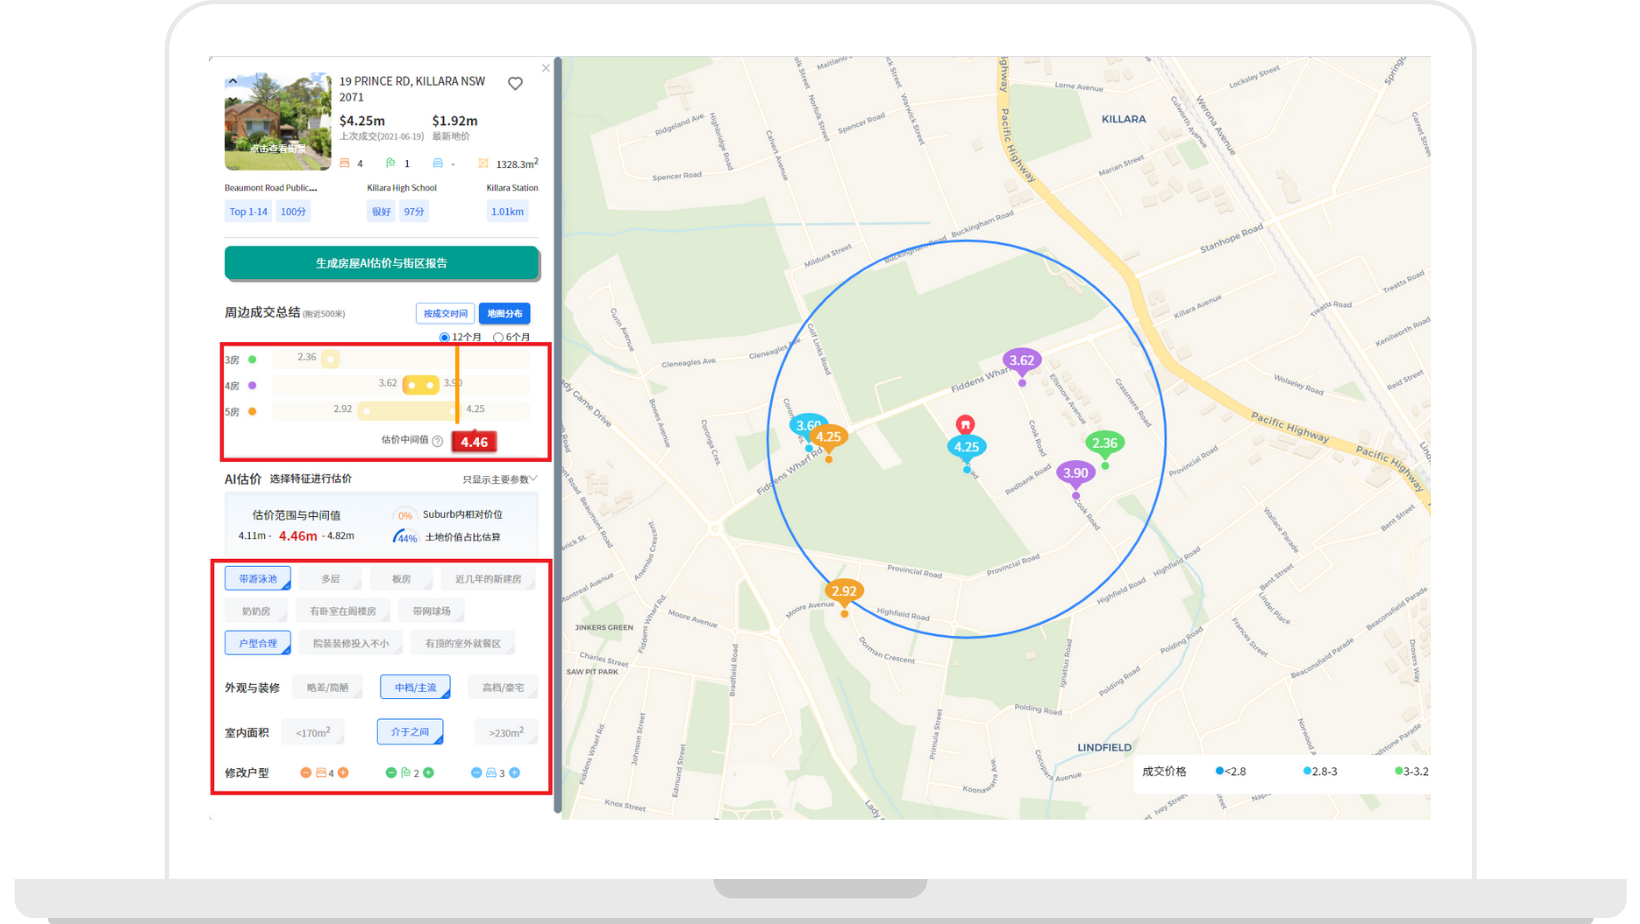The width and height of the screenshot is (1640, 924).
Task: Show previous photo with up chevron
Action: click(x=233, y=81)
